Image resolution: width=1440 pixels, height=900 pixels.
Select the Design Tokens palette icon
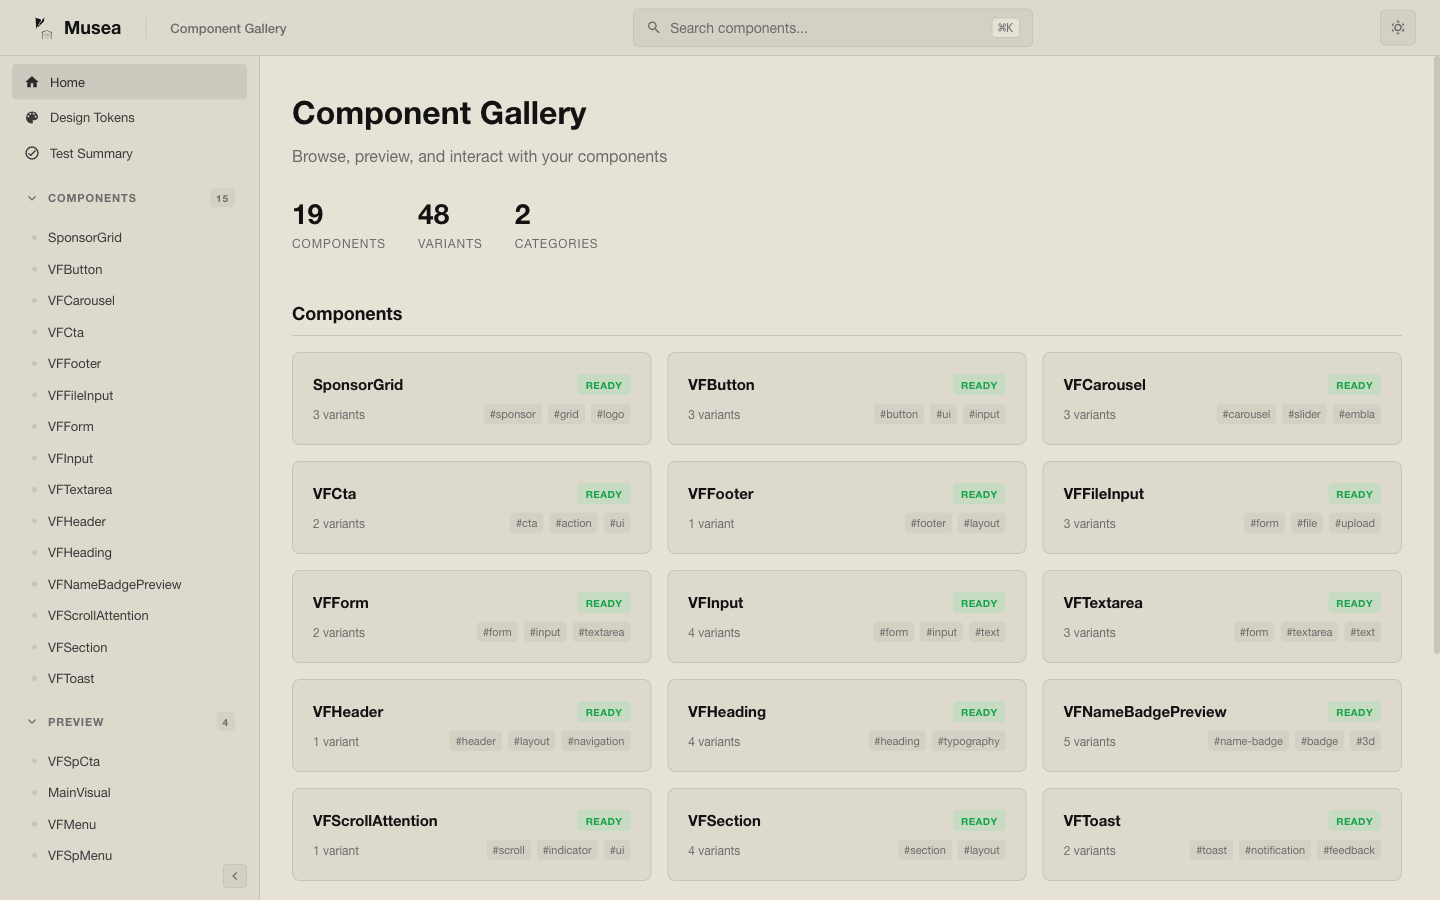tap(31, 117)
